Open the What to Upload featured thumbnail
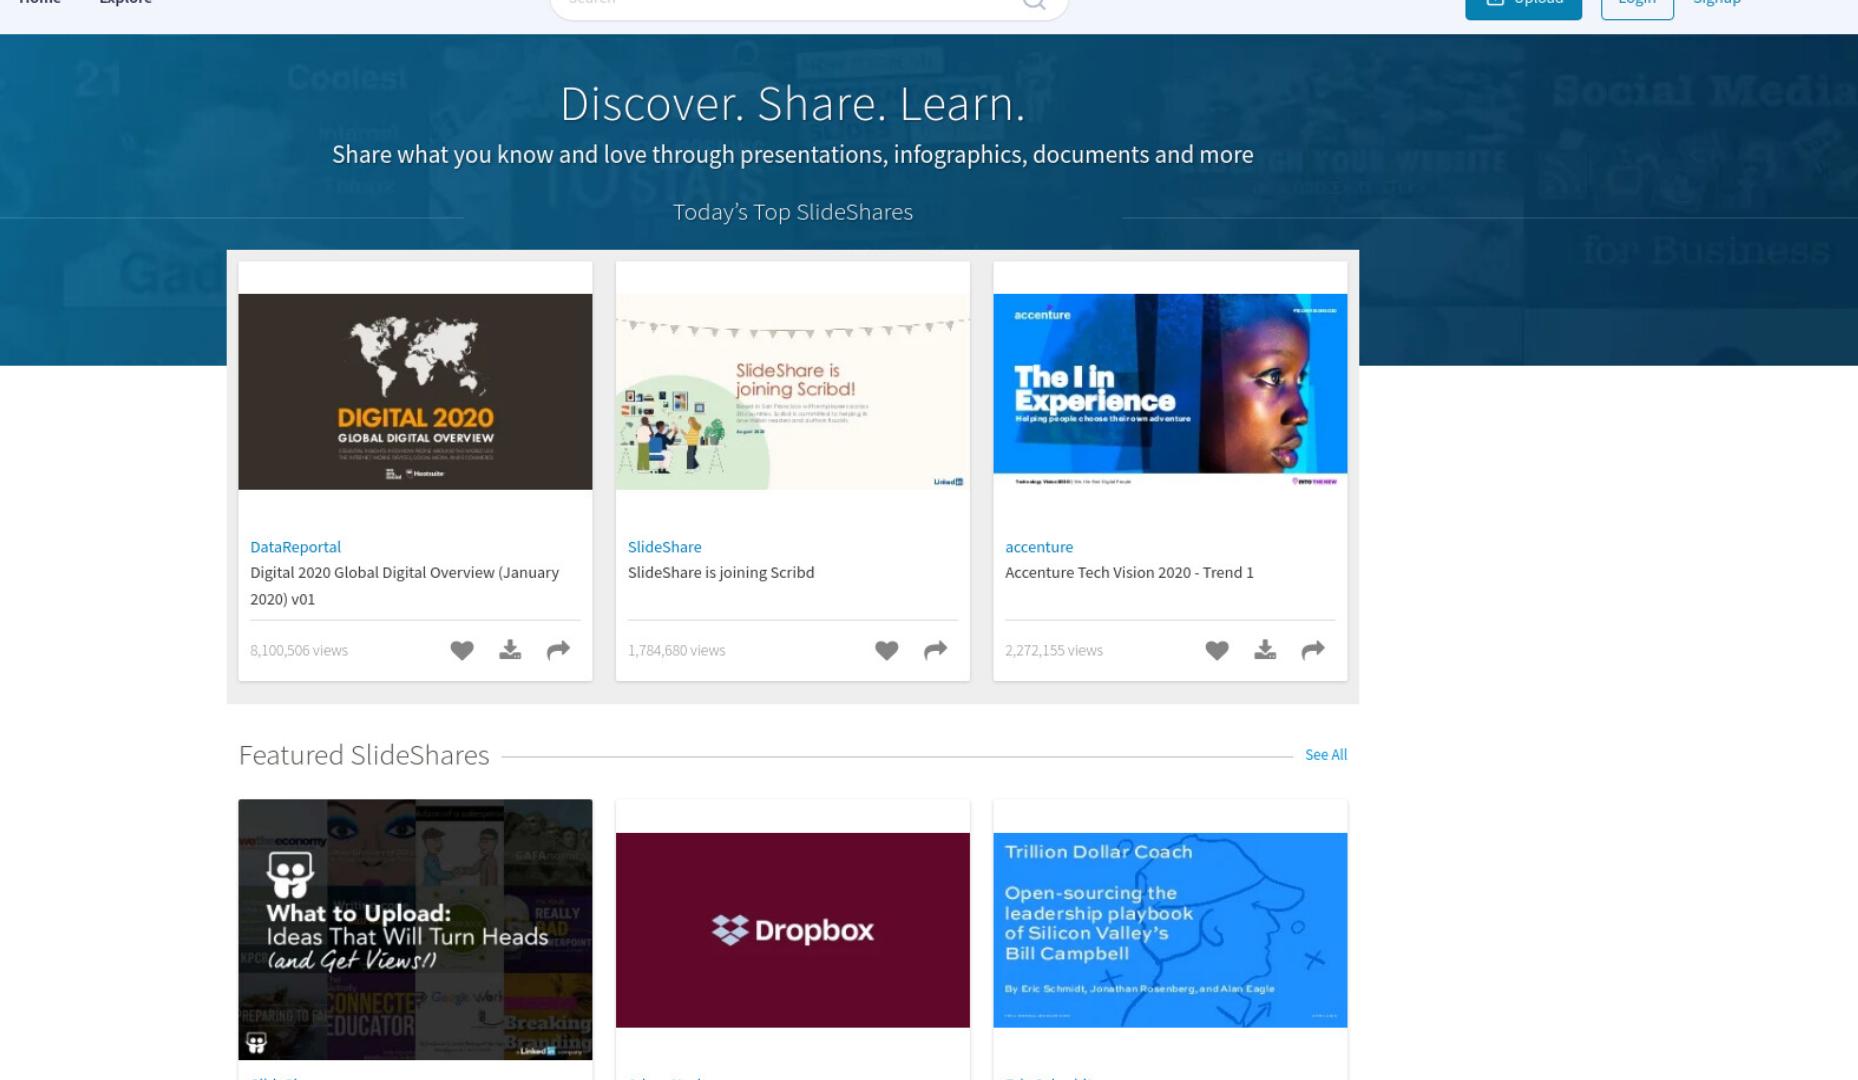 point(415,929)
